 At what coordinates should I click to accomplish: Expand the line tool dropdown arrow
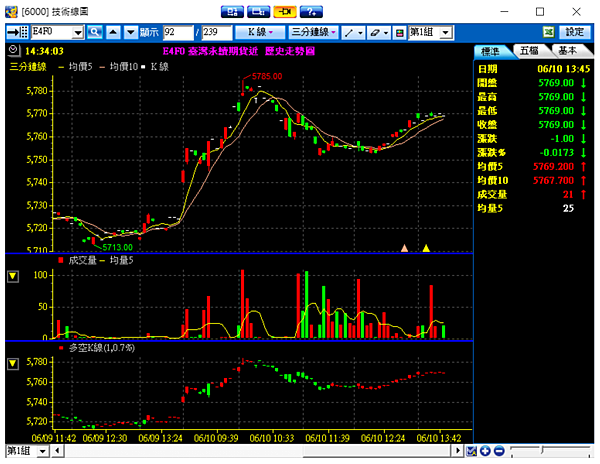pyautogui.click(x=360, y=33)
